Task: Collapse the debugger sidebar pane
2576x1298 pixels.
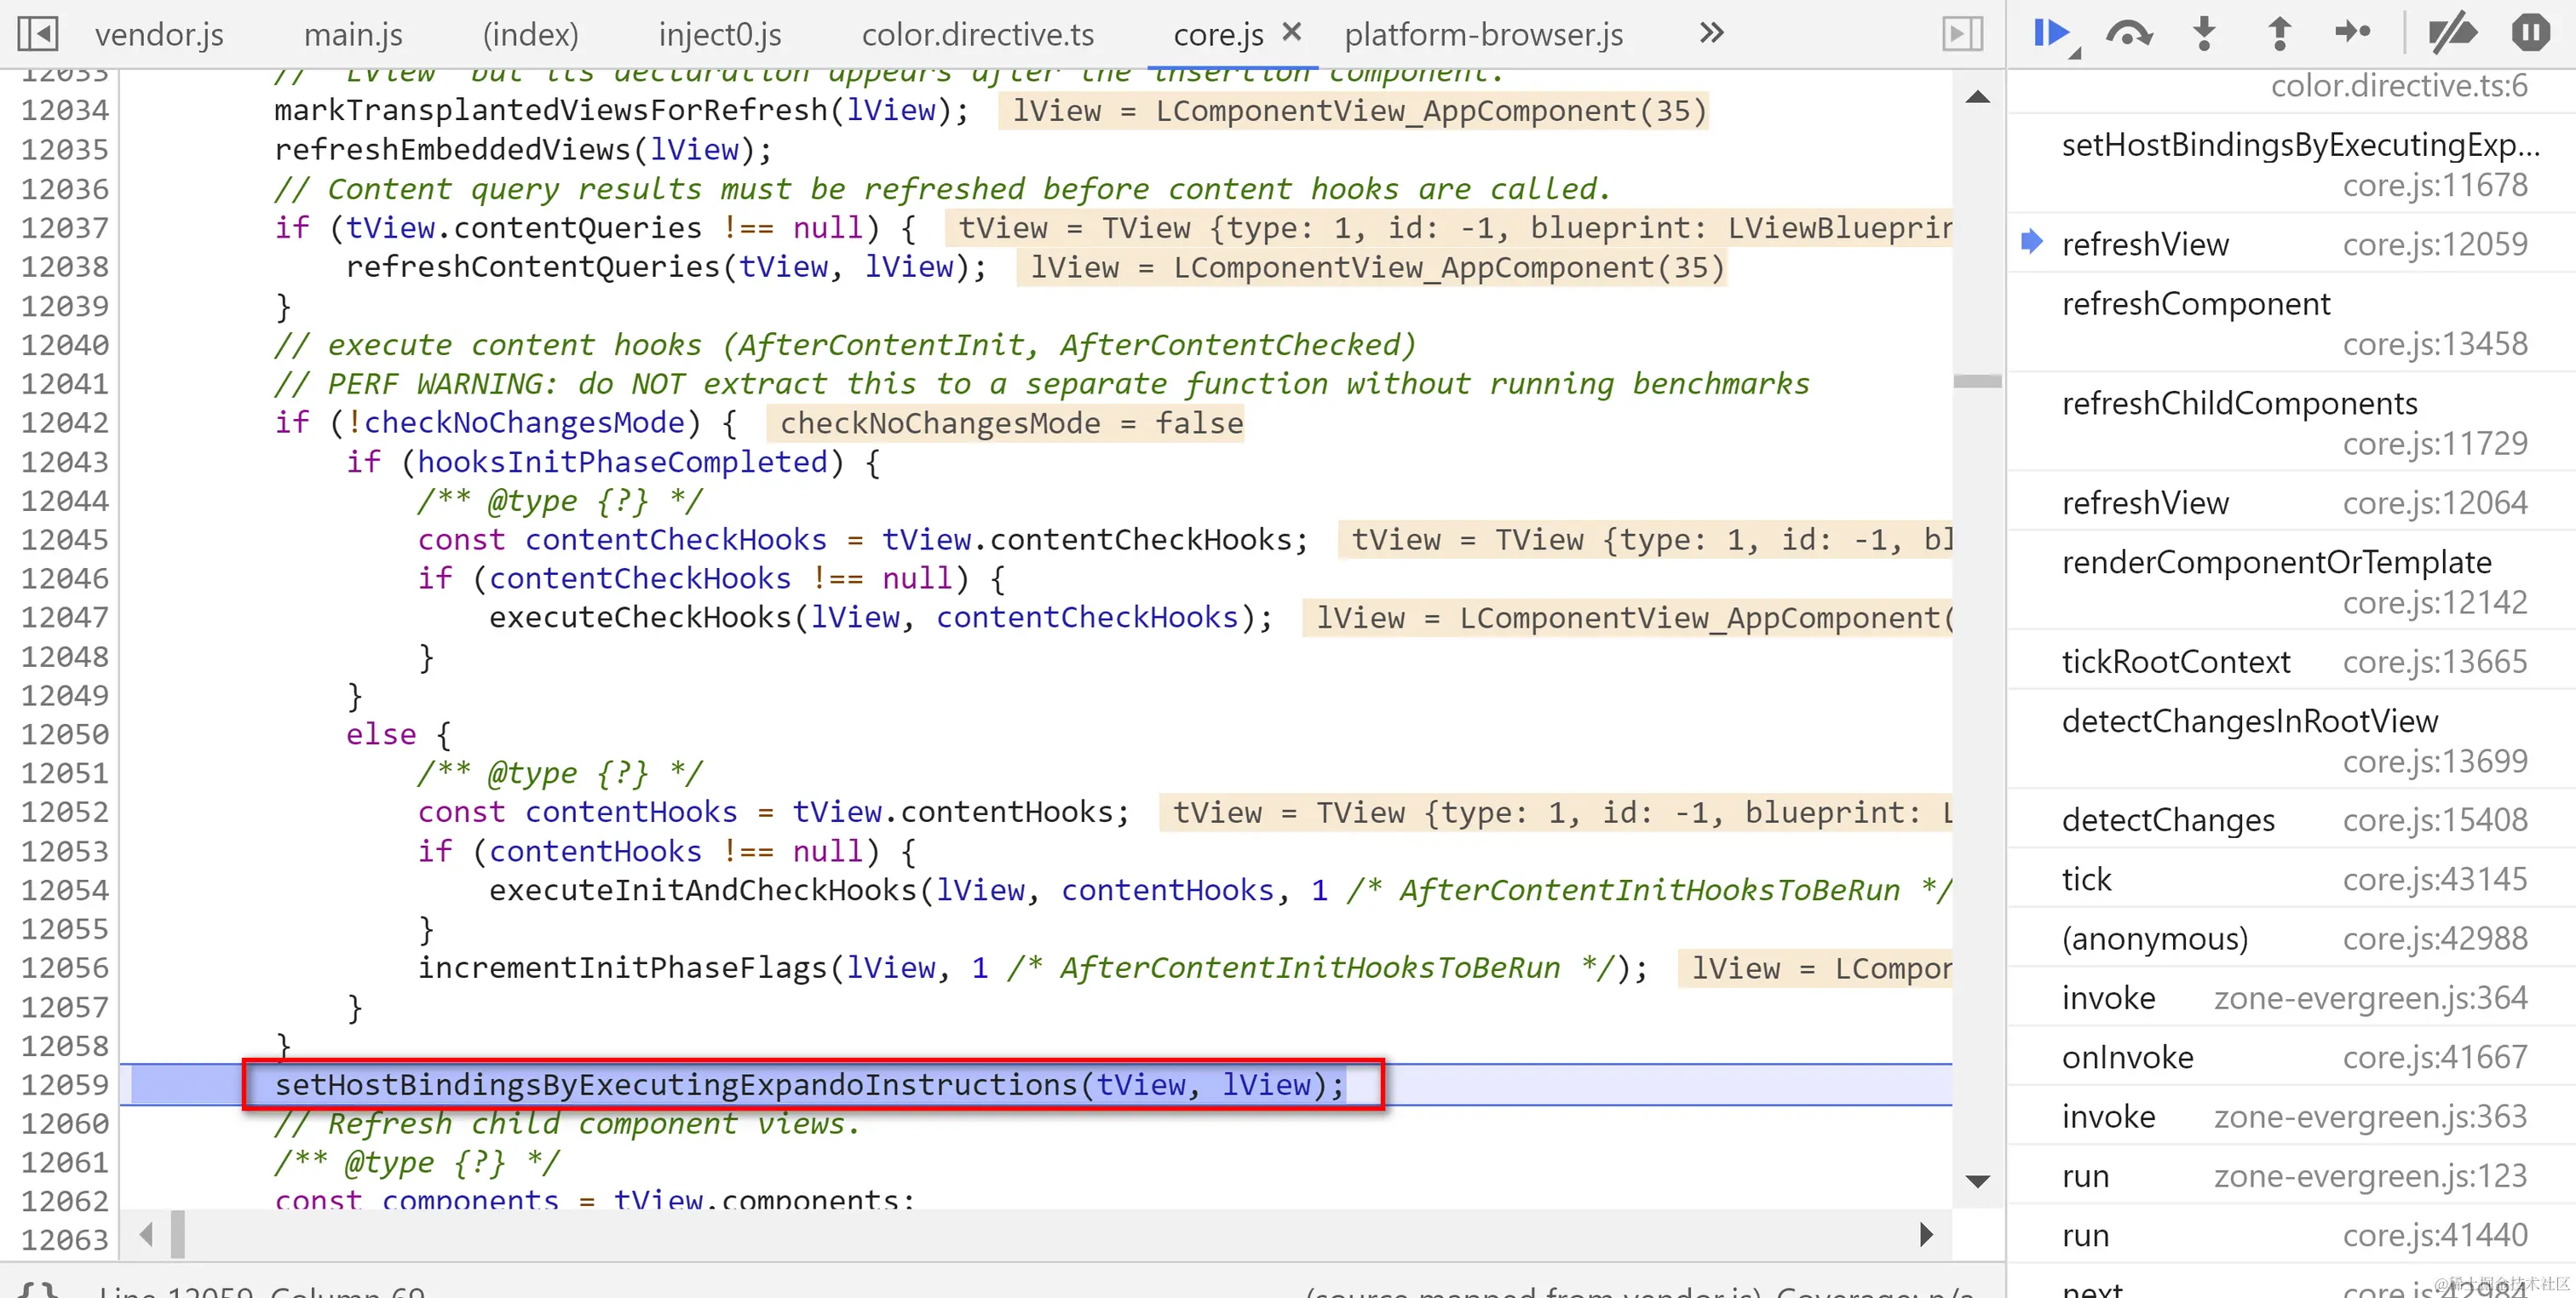Action: click(1962, 34)
